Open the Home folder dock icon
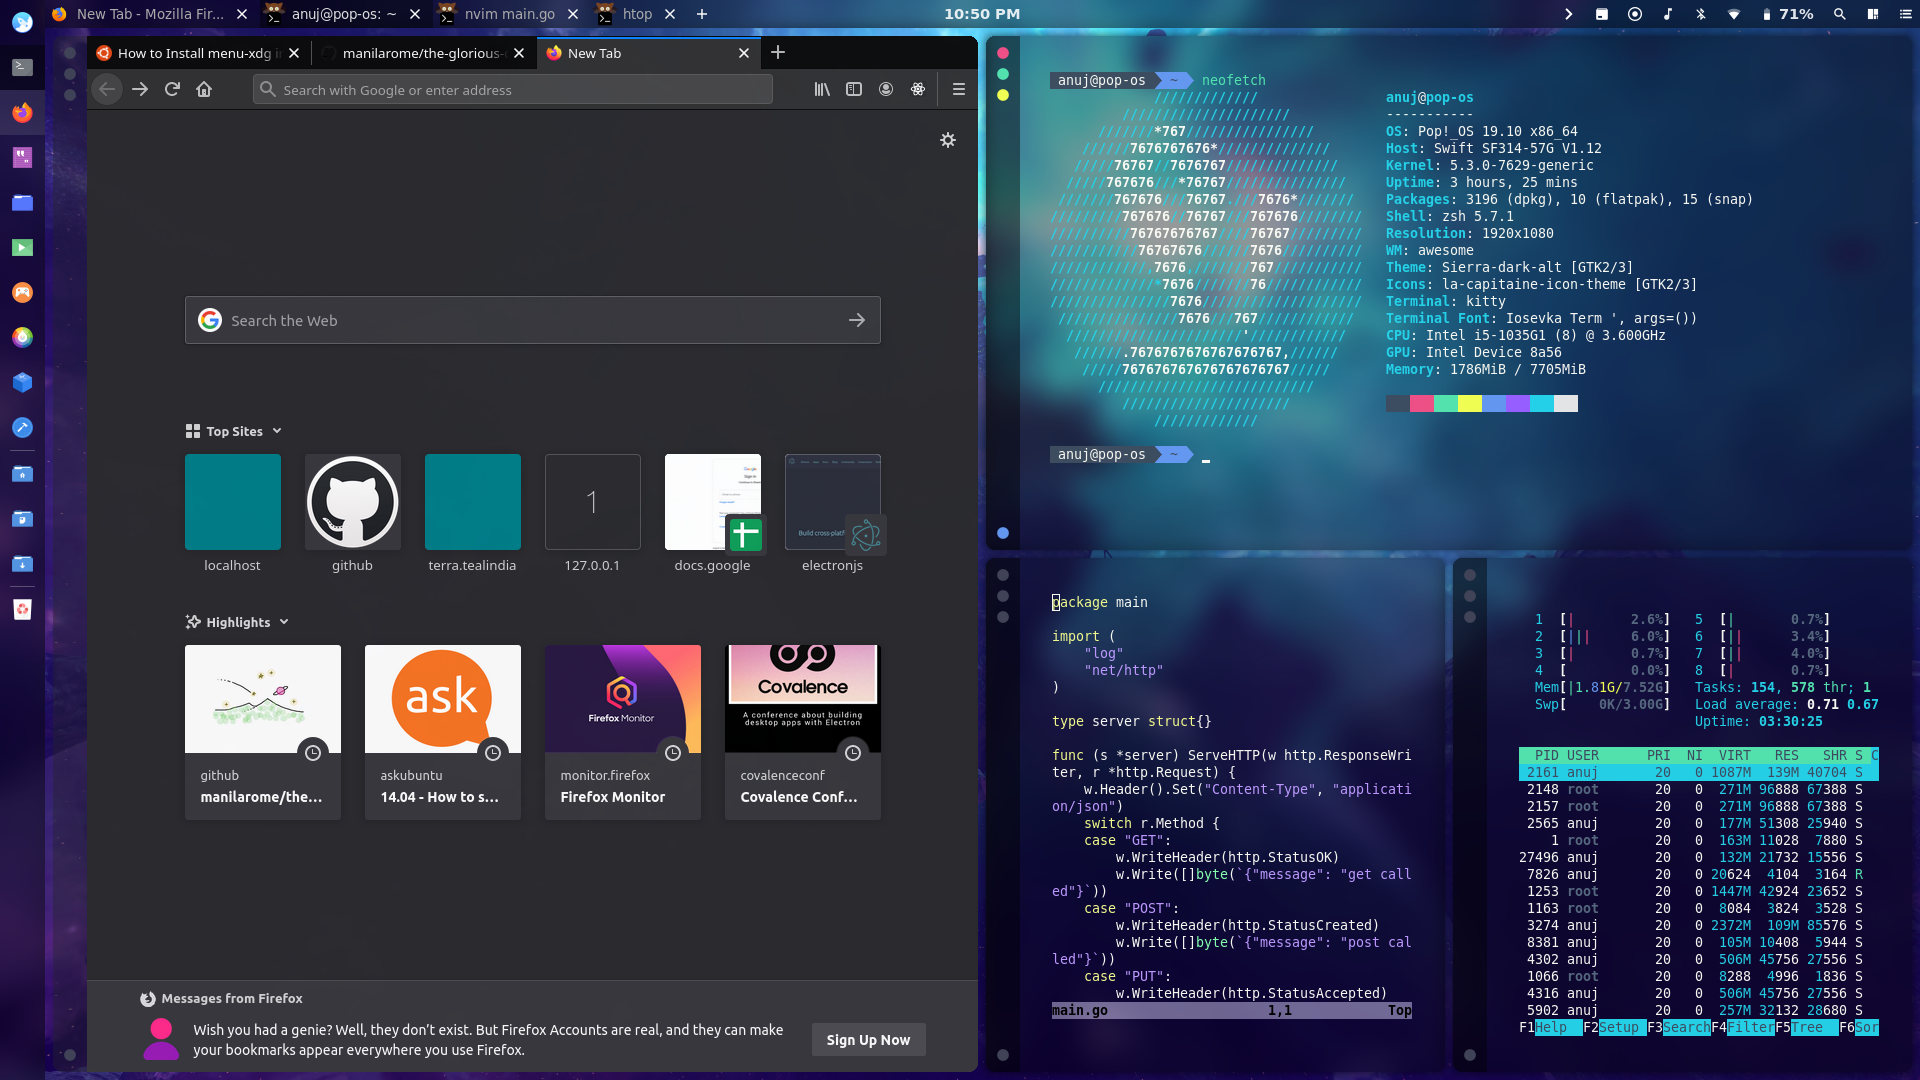 pyautogui.click(x=22, y=473)
